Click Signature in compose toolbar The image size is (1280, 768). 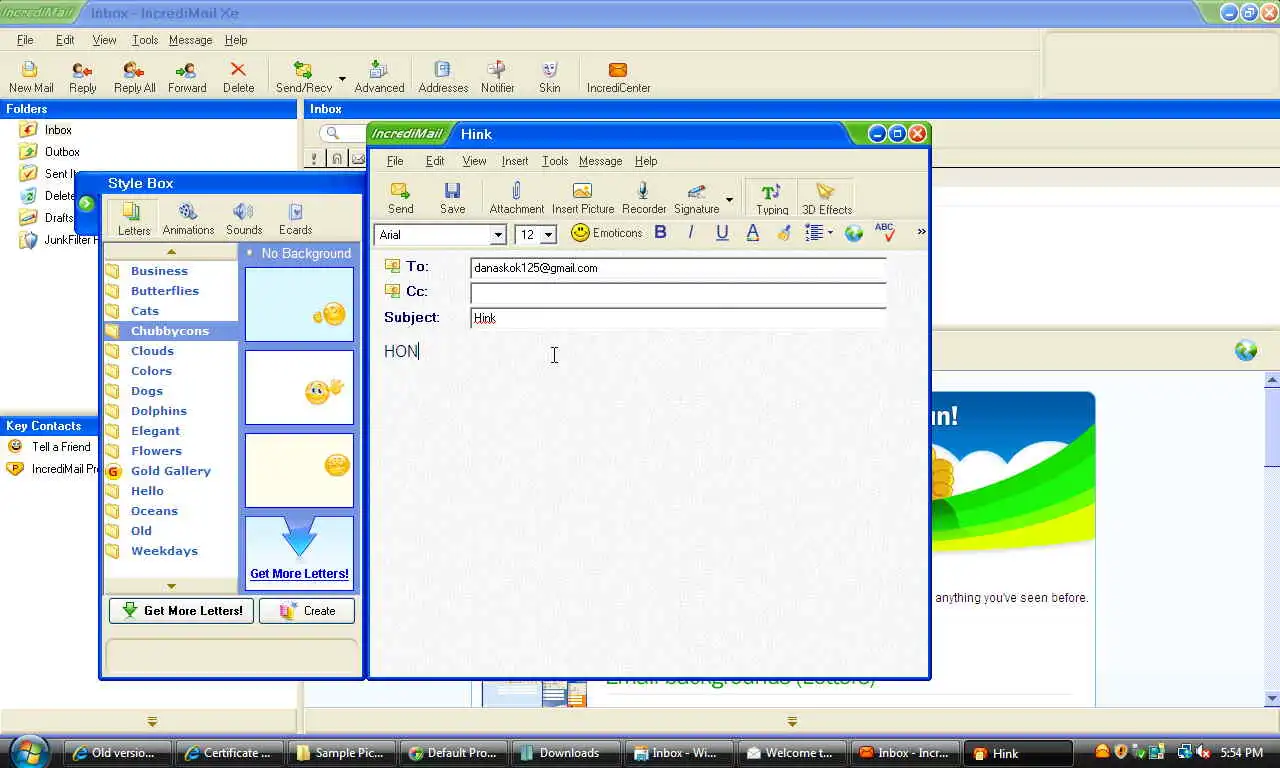(697, 198)
